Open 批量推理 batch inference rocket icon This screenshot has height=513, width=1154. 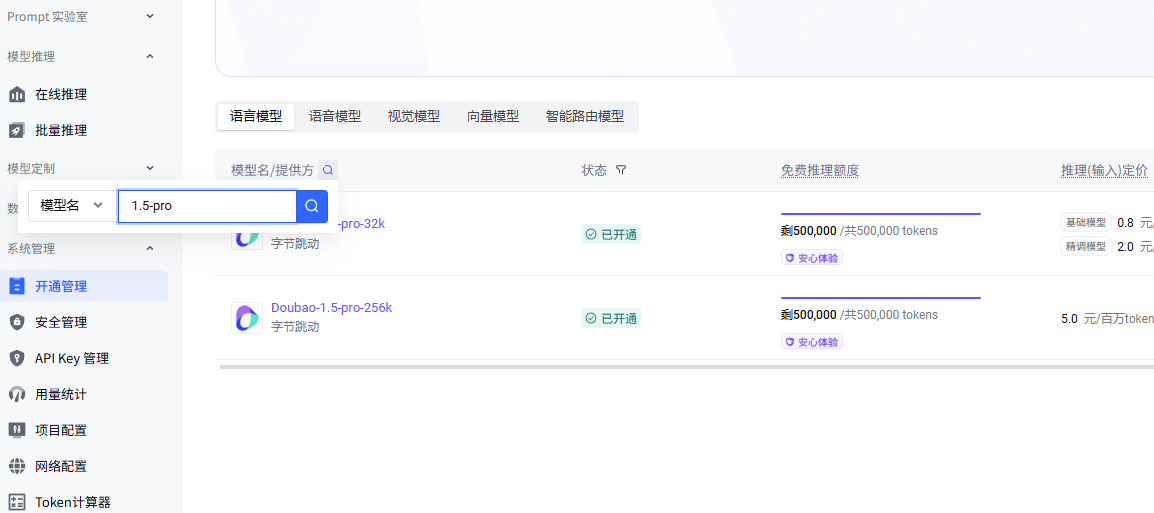(16, 130)
